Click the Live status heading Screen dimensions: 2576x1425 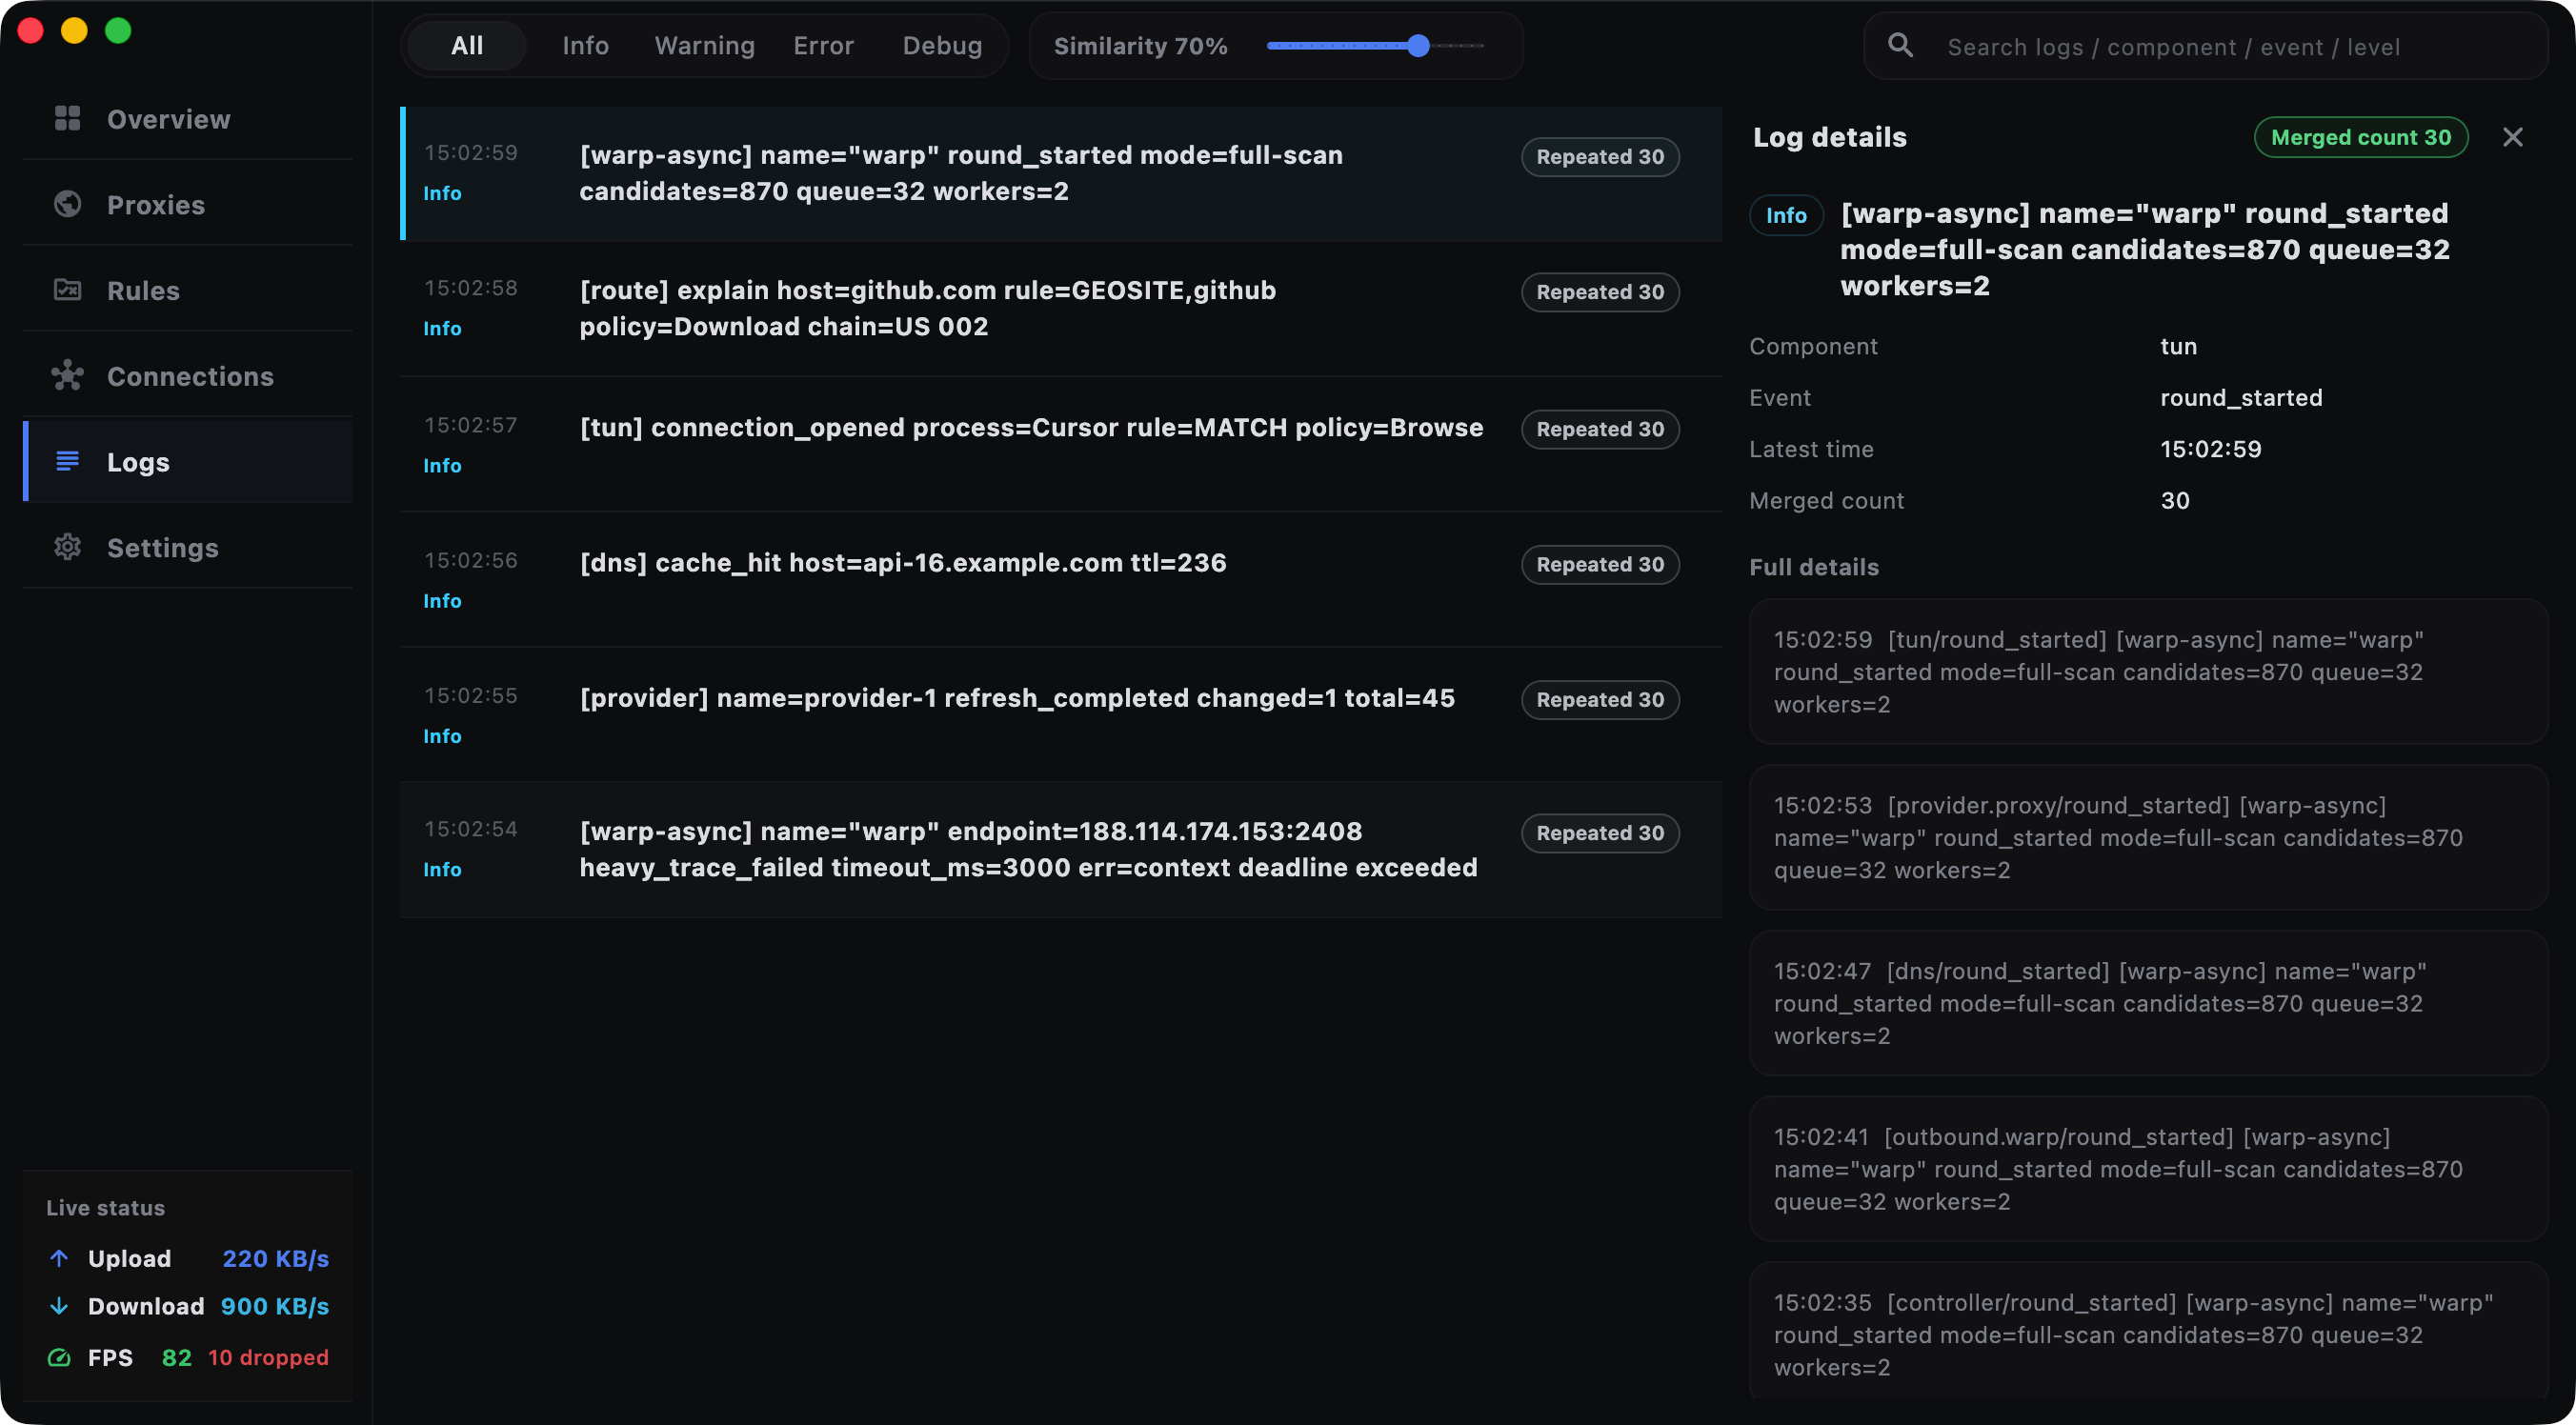tap(105, 1207)
